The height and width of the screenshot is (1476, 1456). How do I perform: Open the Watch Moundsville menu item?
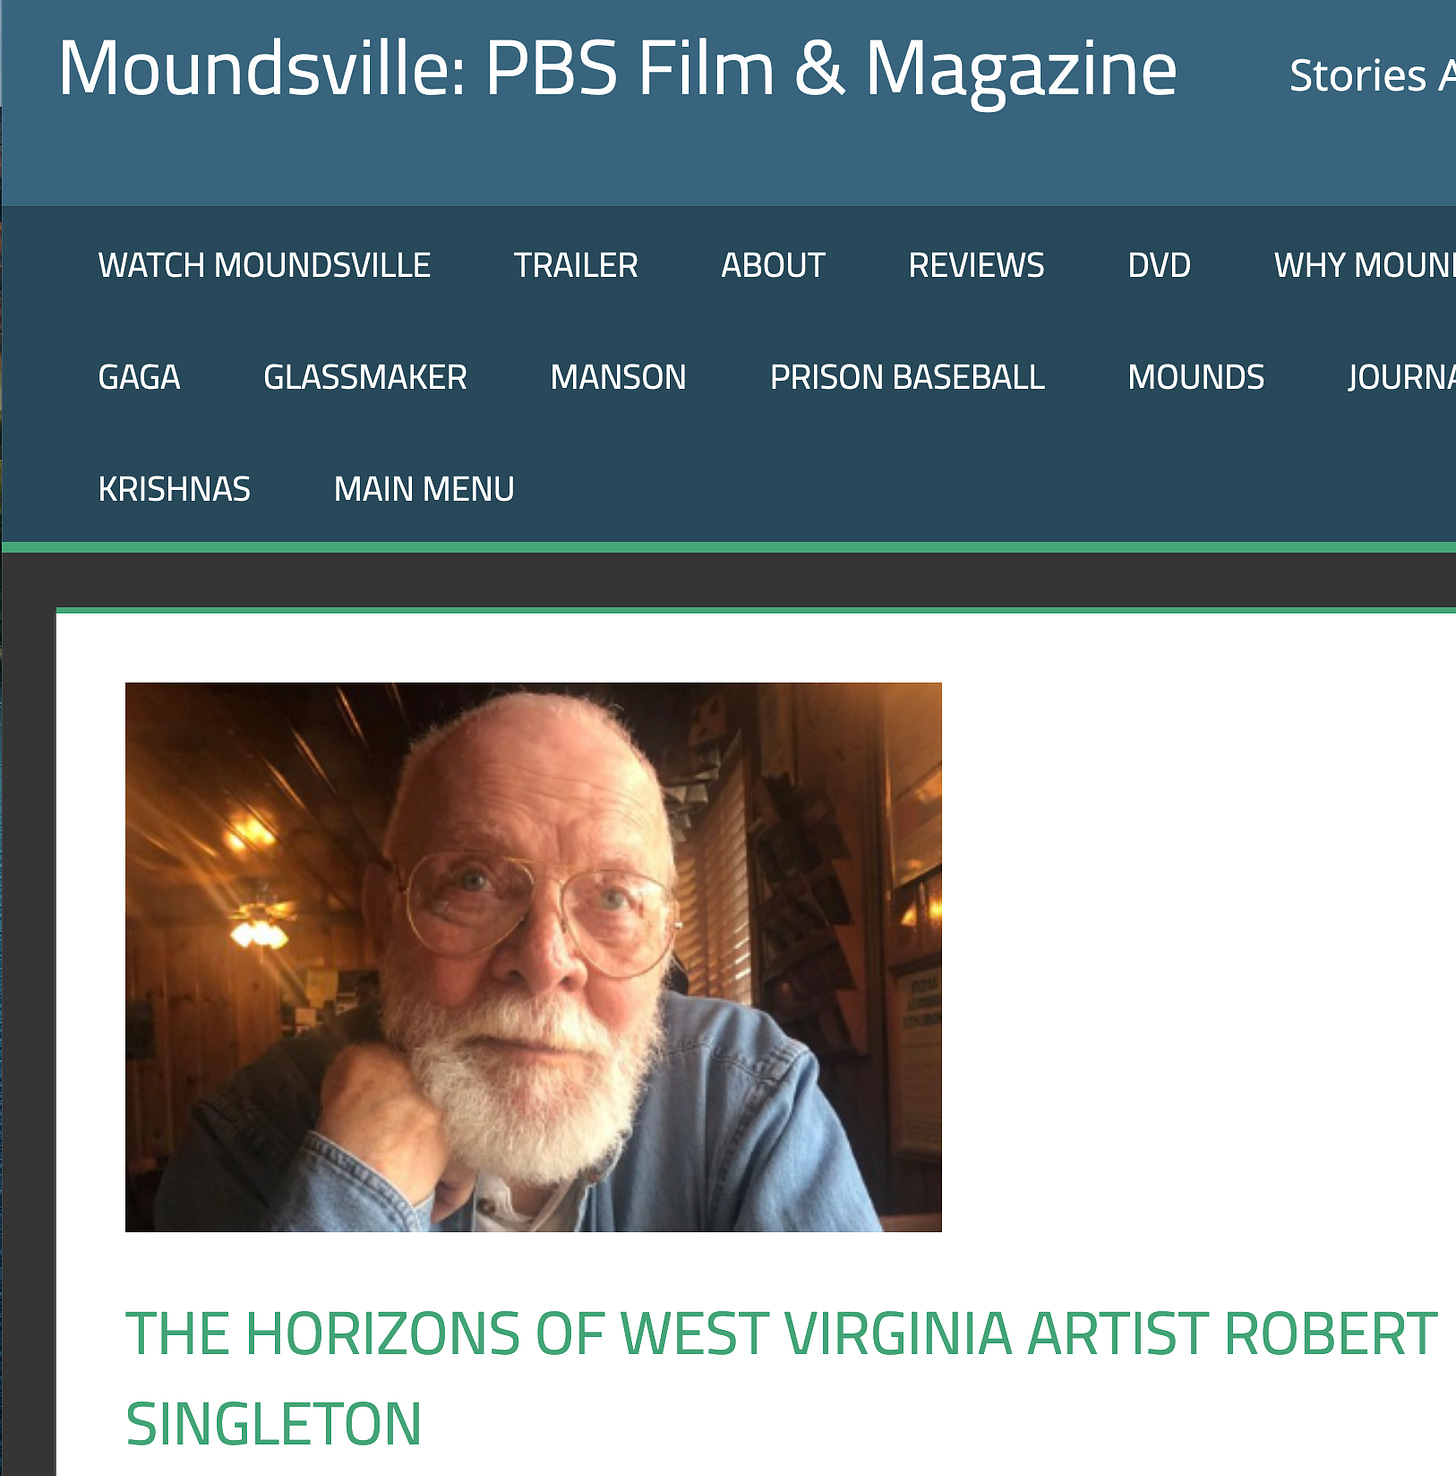click(x=264, y=265)
